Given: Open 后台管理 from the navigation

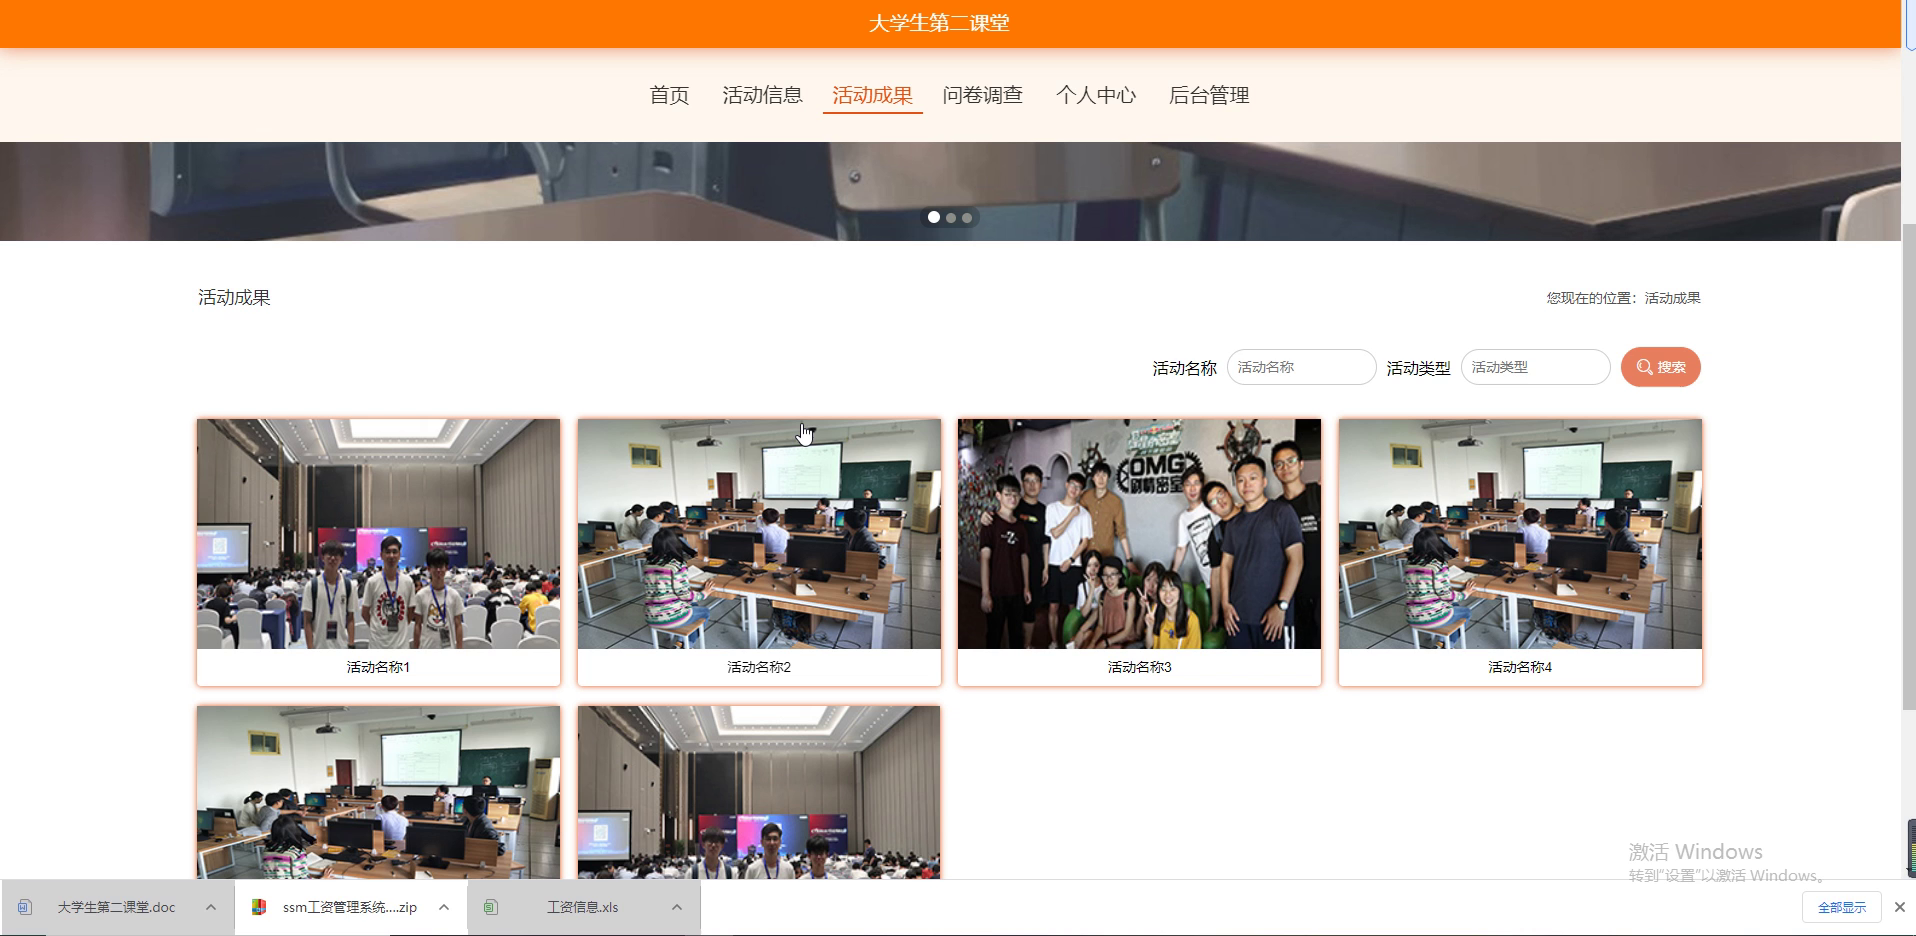Looking at the screenshot, I should 1209,95.
